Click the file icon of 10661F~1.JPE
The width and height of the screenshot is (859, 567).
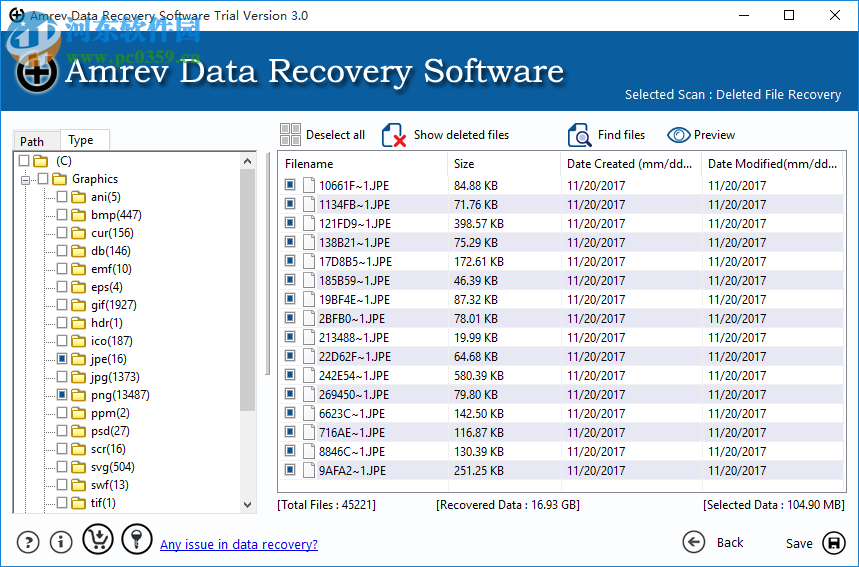click(x=309, y=185)
